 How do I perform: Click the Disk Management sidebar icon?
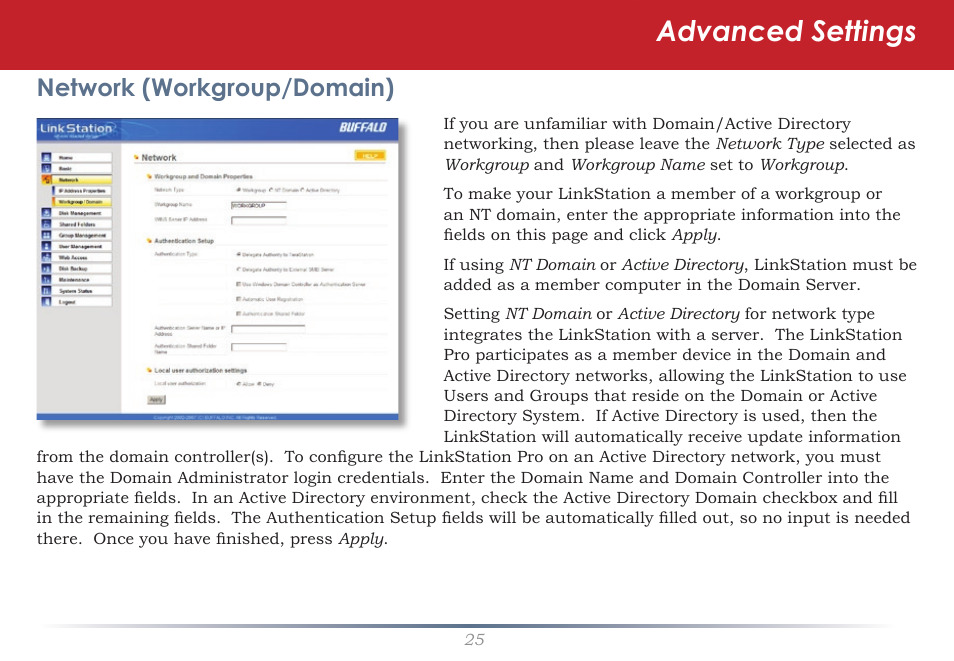point(46,213)
